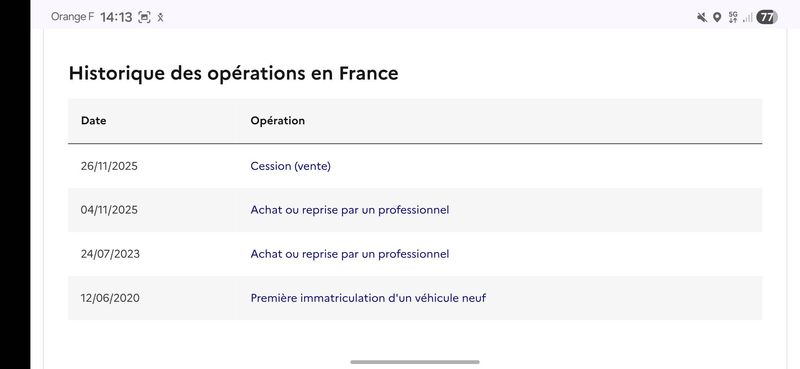
Task: Tap the 14:13 clock in status bar
Action: [x=116, y=17]
